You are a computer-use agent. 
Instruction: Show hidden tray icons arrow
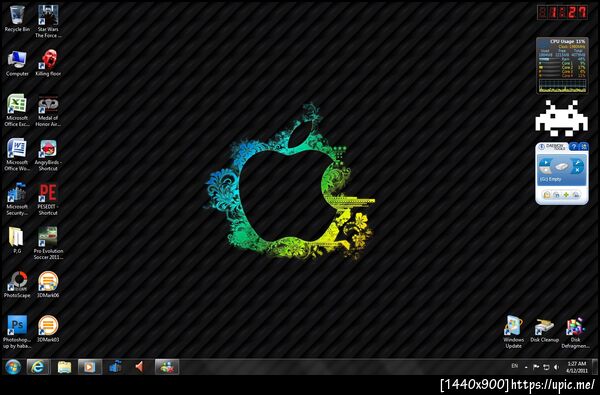(x=526, y=367)
